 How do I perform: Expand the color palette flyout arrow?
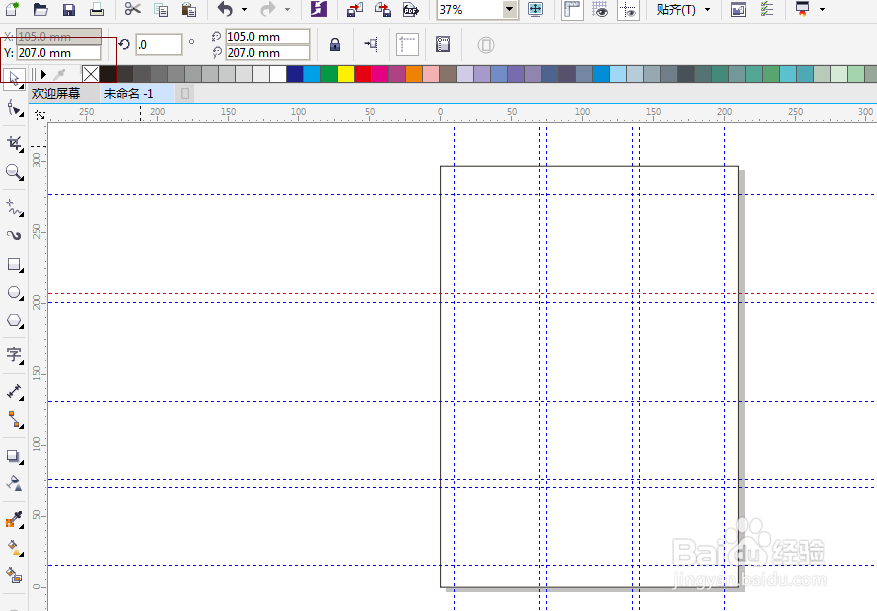tap(43, 74)
